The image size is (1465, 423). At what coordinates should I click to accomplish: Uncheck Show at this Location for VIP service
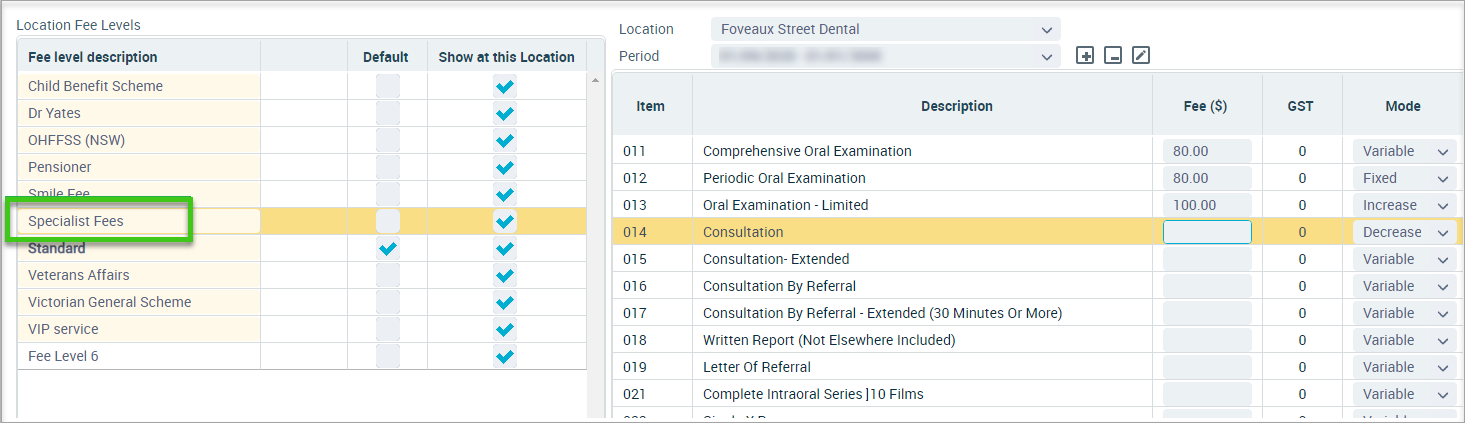click(506, 329)
